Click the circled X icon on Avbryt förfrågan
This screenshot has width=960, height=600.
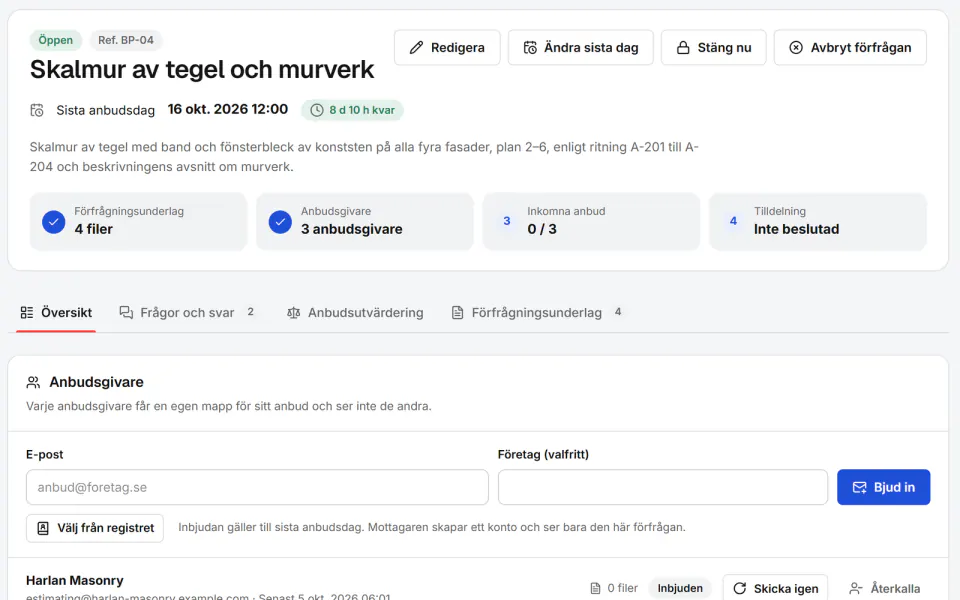(796, 48)
